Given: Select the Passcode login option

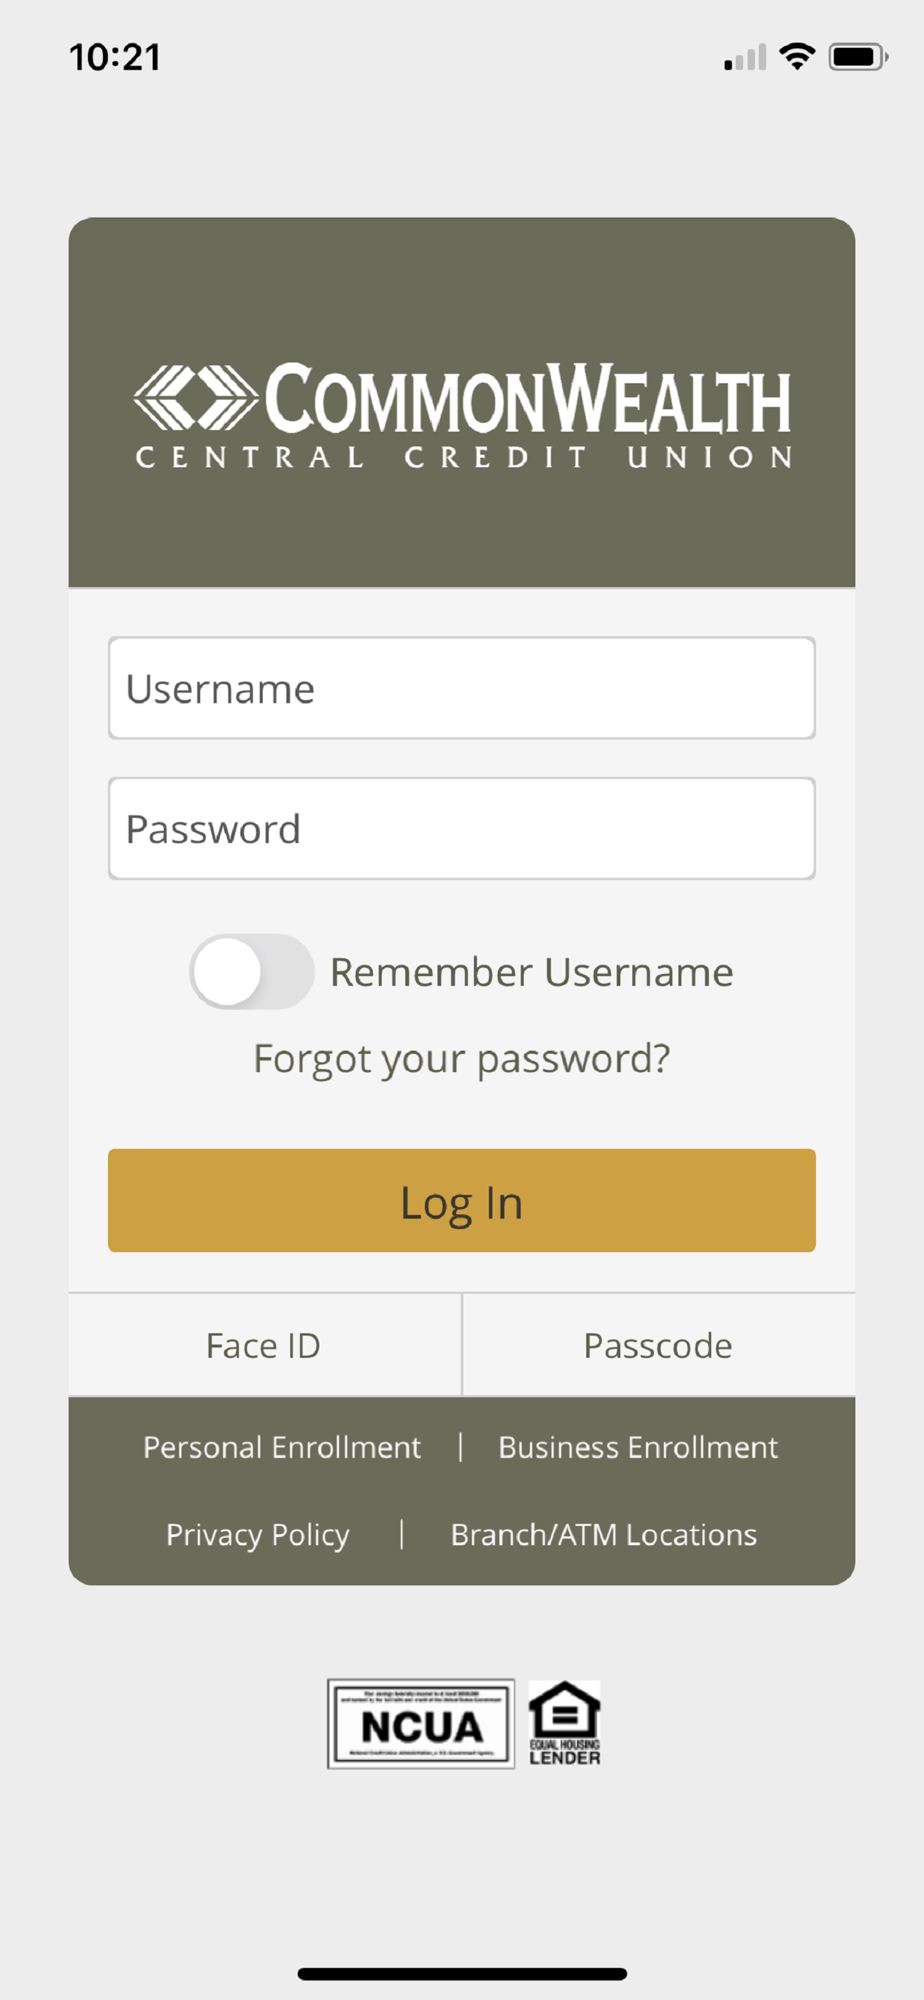Looking at the screenshot, I should [x=658, y=1345].
